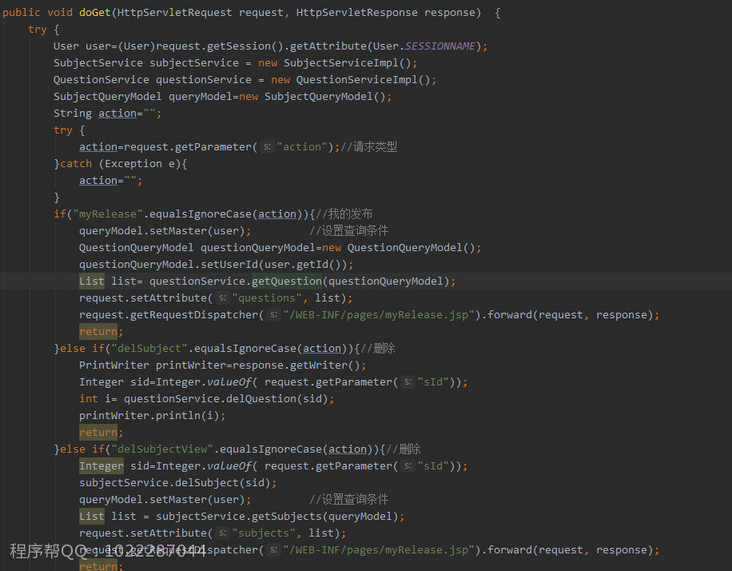Click action="" assignment inside catch block
This screenshot has width=732, height=571.
coord(111,181)
